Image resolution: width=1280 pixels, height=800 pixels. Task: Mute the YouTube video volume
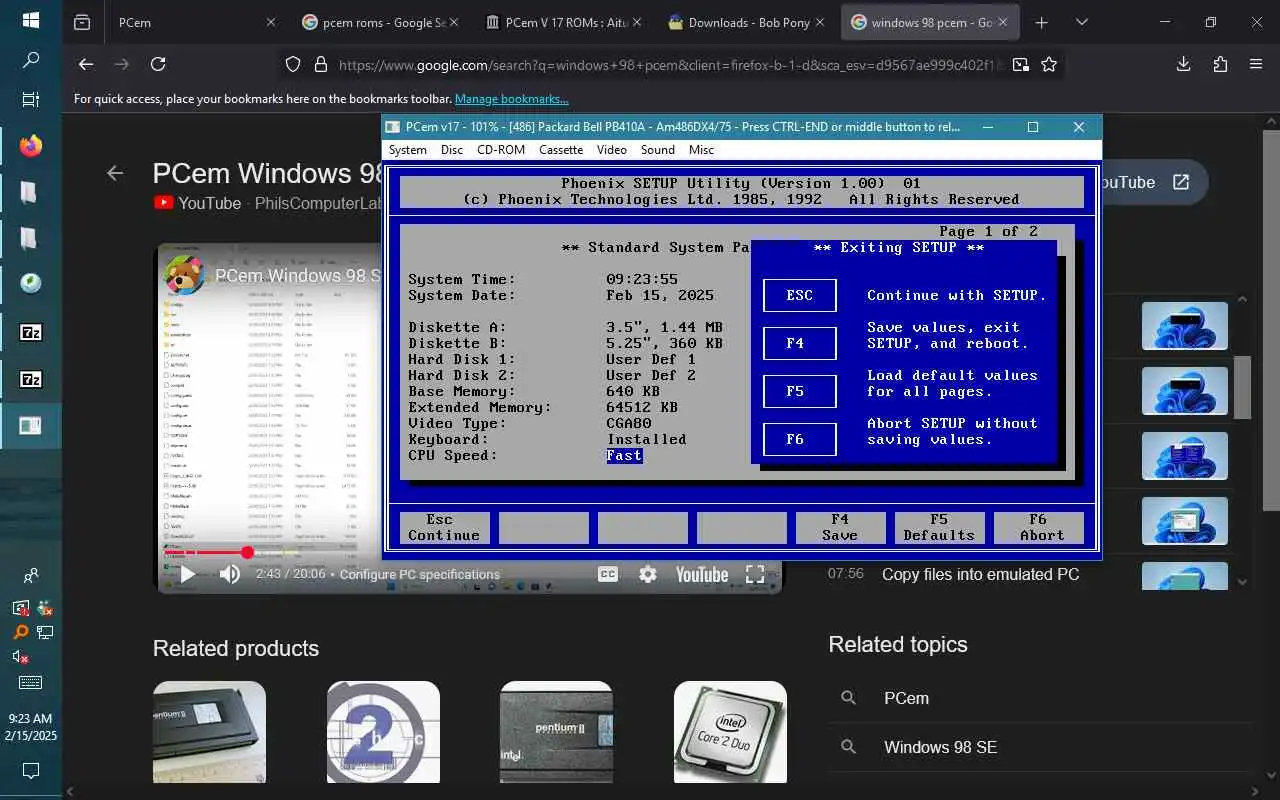click(x=229, y=574)
